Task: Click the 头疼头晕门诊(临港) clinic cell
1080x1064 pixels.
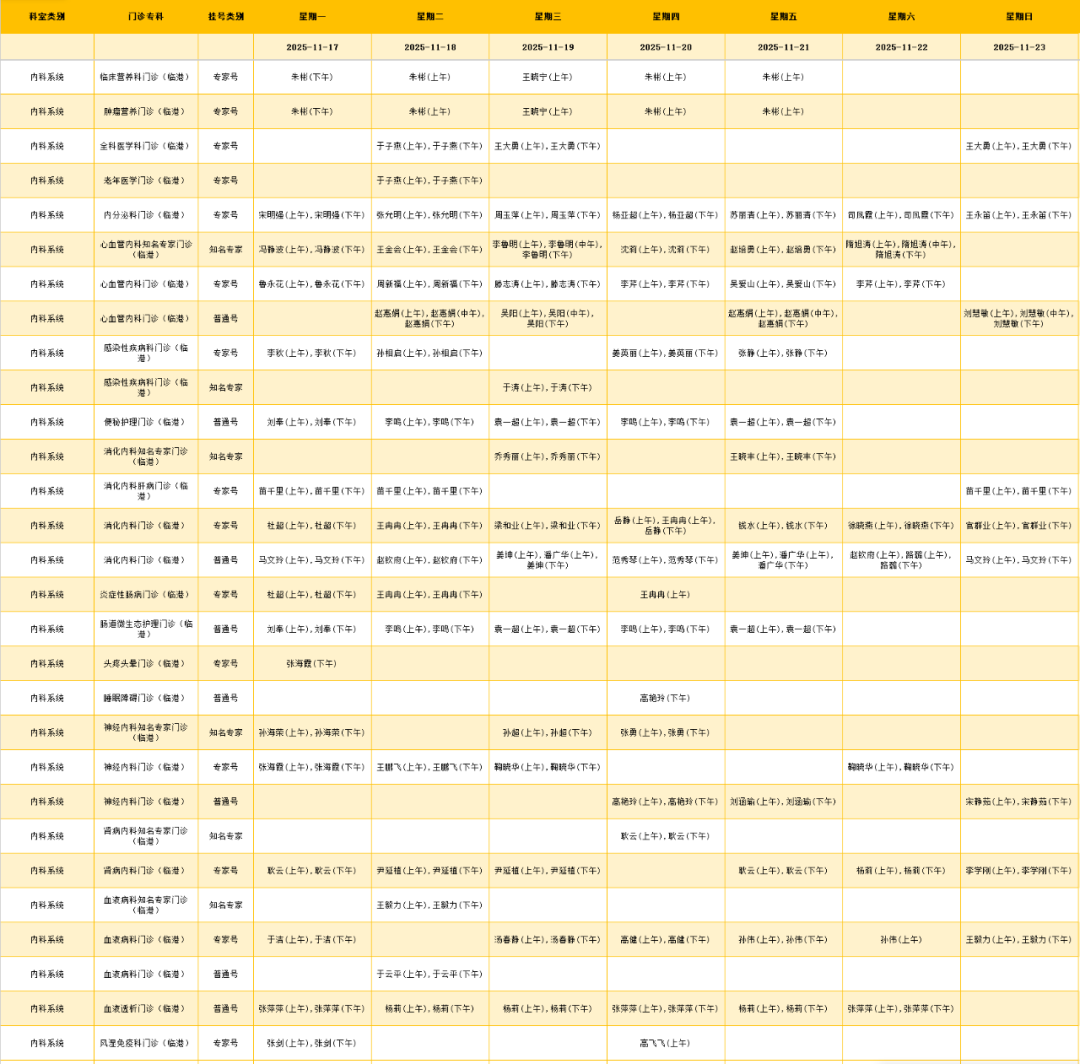Action: 146,664
